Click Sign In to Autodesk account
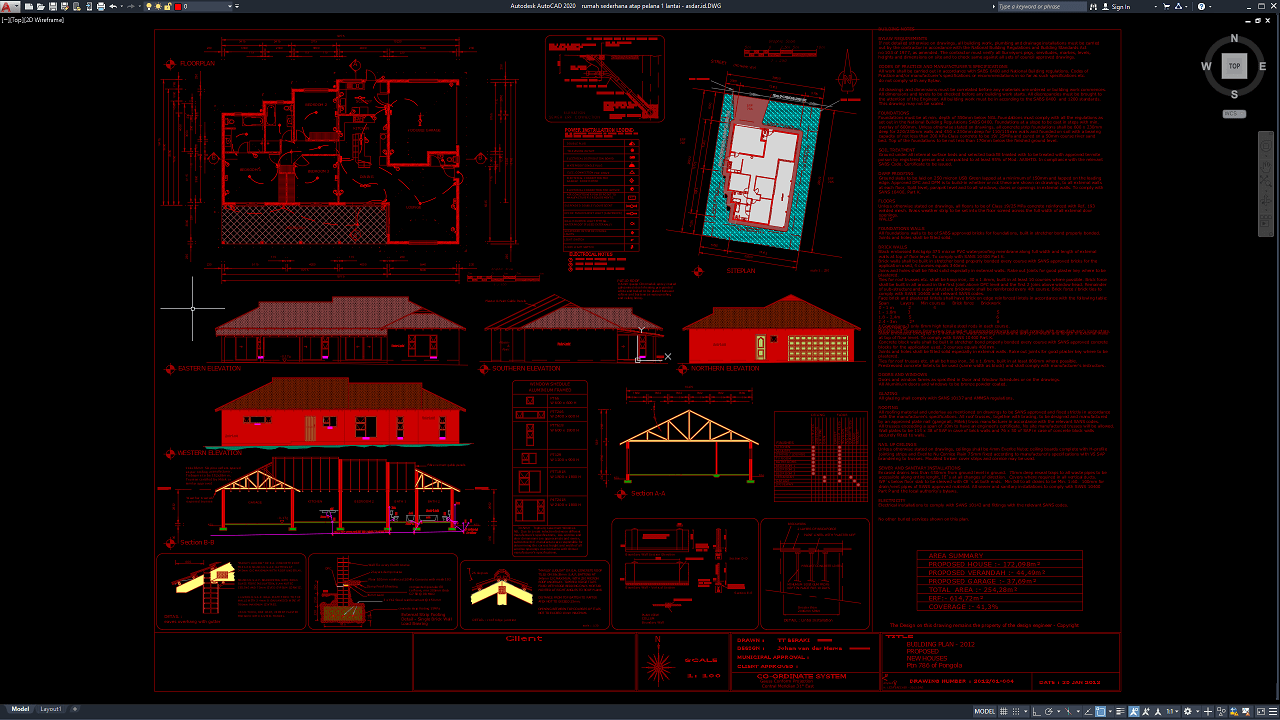 [x=1121, y=7]
